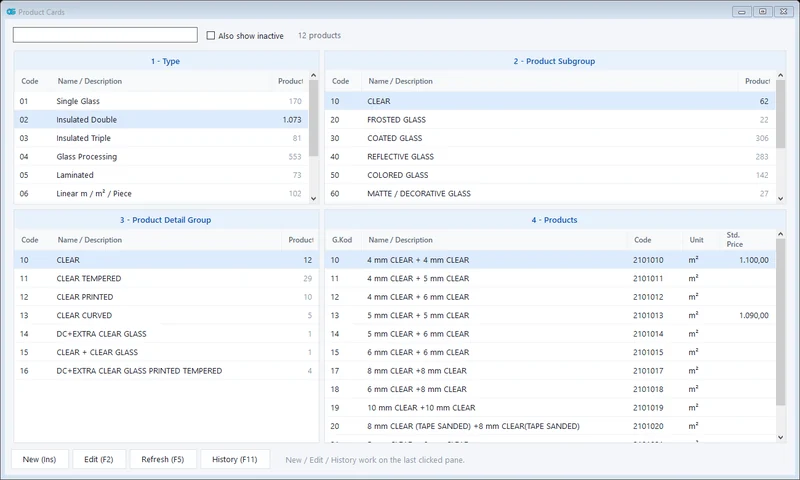Screen dimensions: 800x480
Task: Click the Product Cards app icon in title bar
Action: point(11,12)
